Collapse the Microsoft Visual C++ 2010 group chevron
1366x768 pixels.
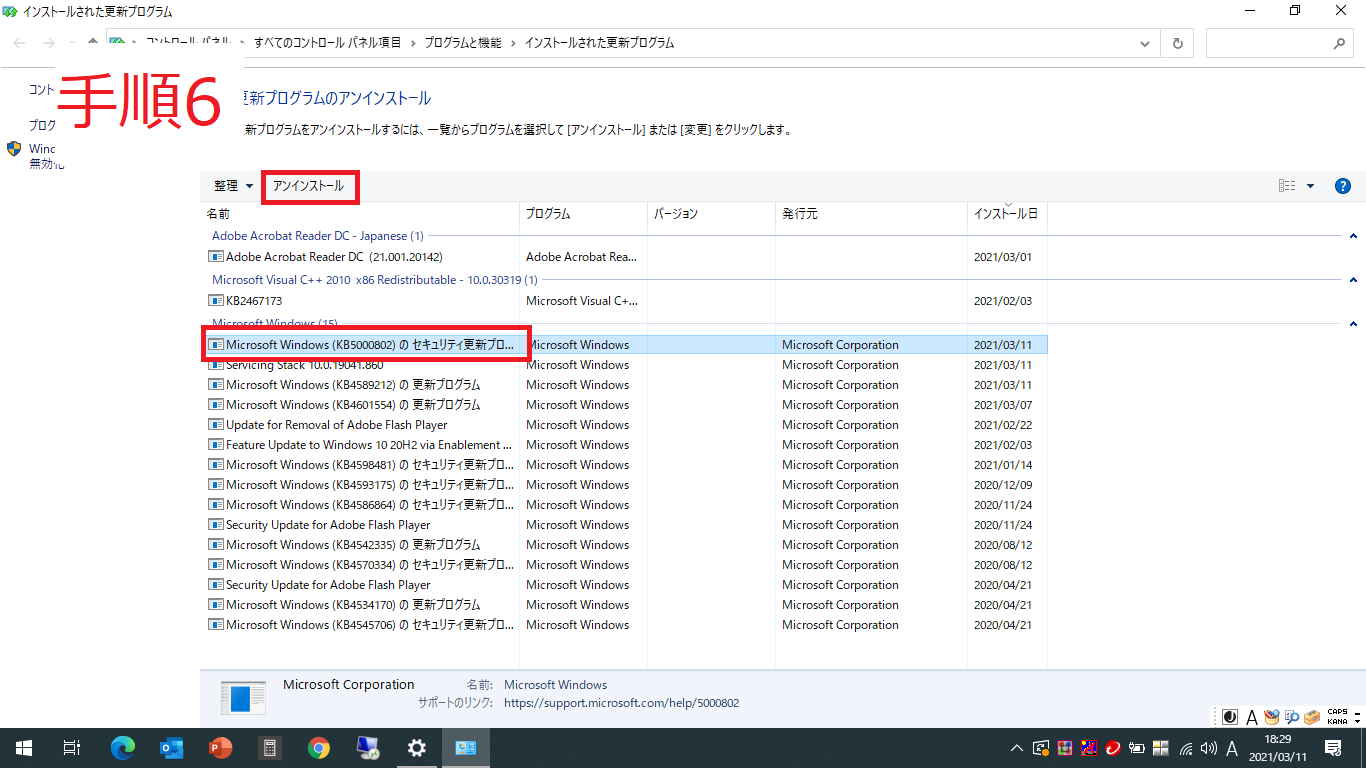pyautogui.click(x=1353, y=280)
